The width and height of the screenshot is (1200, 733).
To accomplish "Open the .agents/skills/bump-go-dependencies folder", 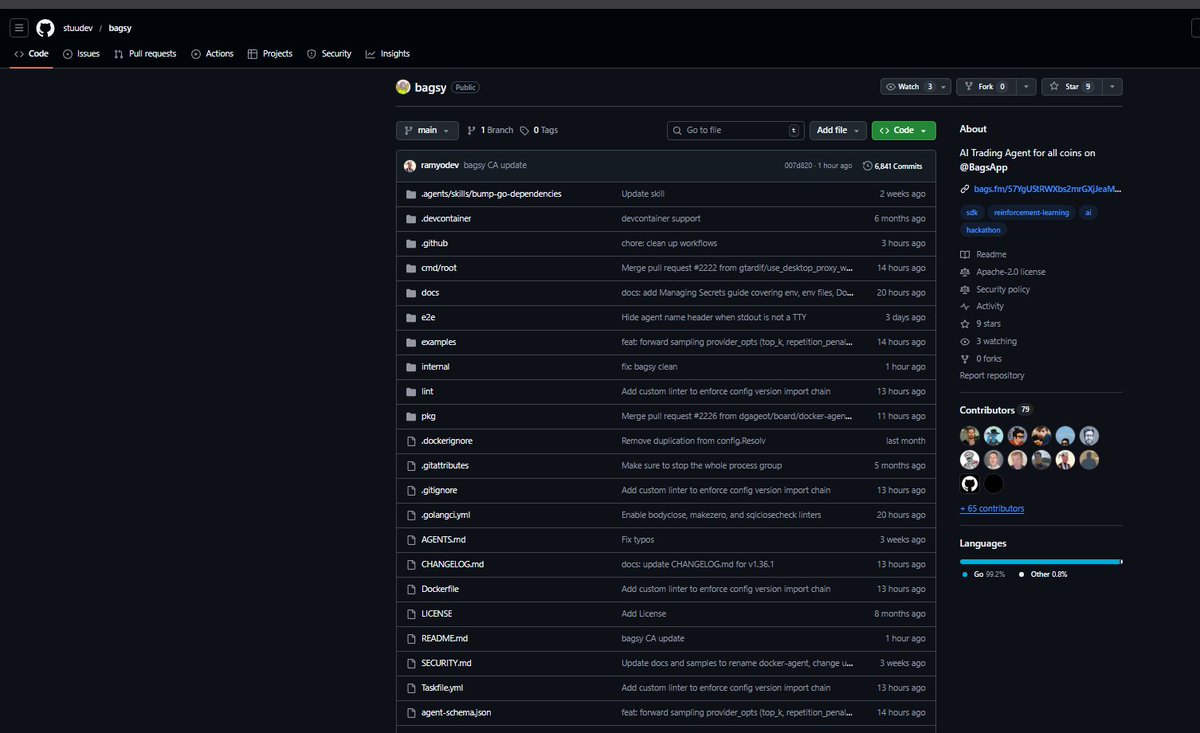I will 491,194.
